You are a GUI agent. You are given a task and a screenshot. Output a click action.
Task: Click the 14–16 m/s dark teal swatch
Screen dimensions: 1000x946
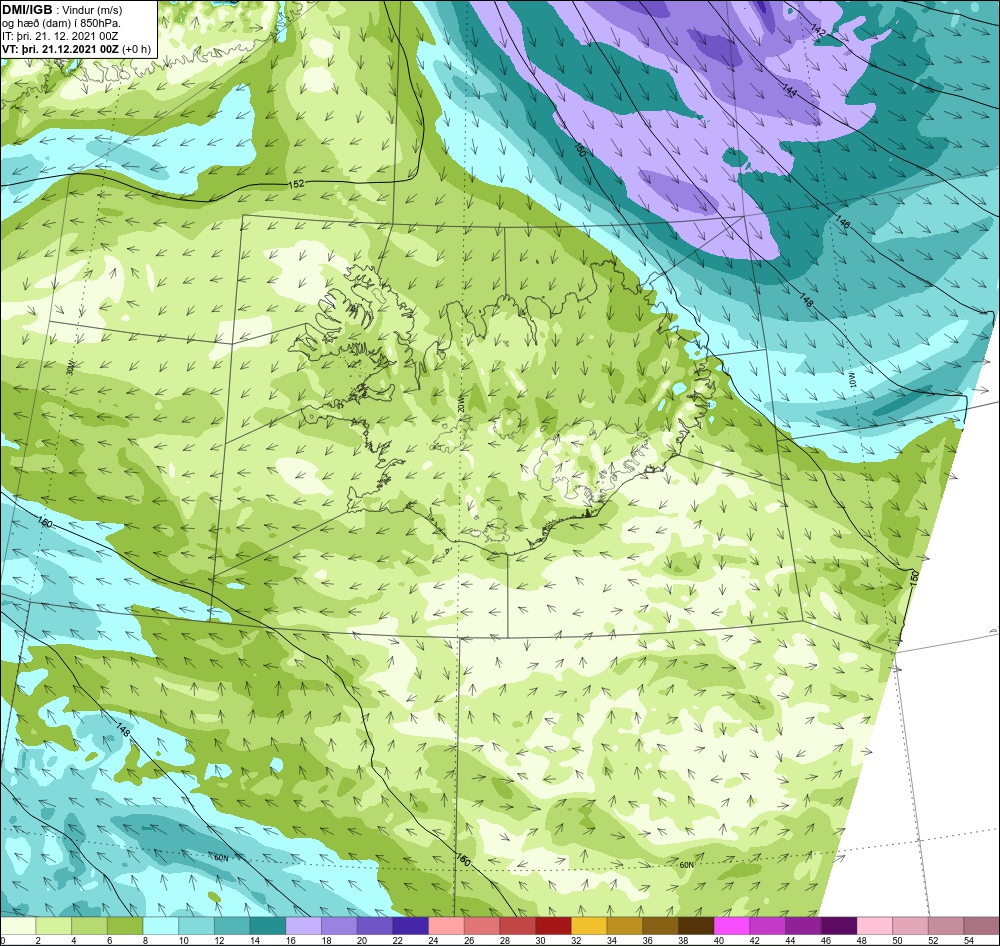[268, 926]
